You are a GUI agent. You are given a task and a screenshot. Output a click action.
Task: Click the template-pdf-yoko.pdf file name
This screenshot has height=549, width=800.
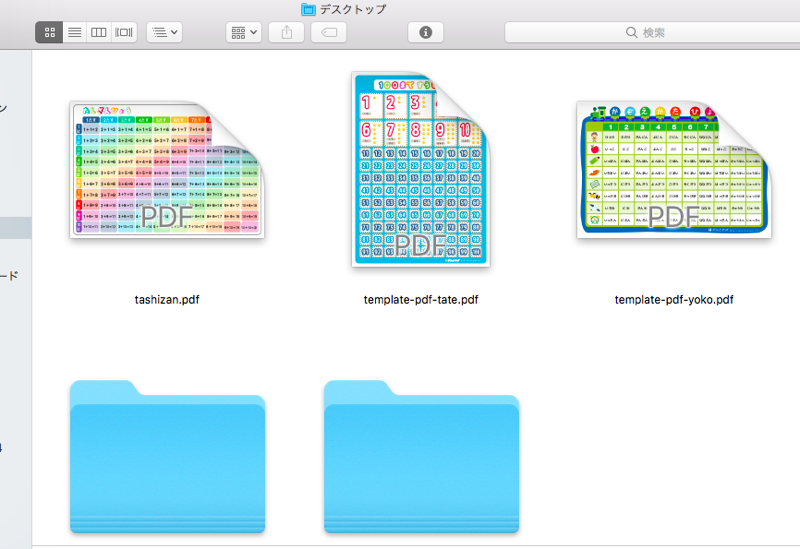(x=674, y=300)
